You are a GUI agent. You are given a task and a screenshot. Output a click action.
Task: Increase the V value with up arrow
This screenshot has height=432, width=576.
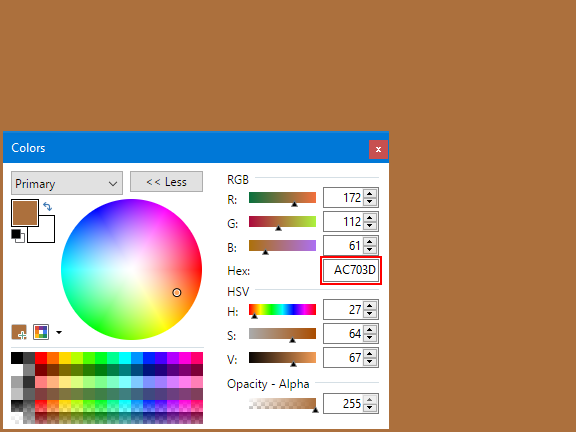370,353
